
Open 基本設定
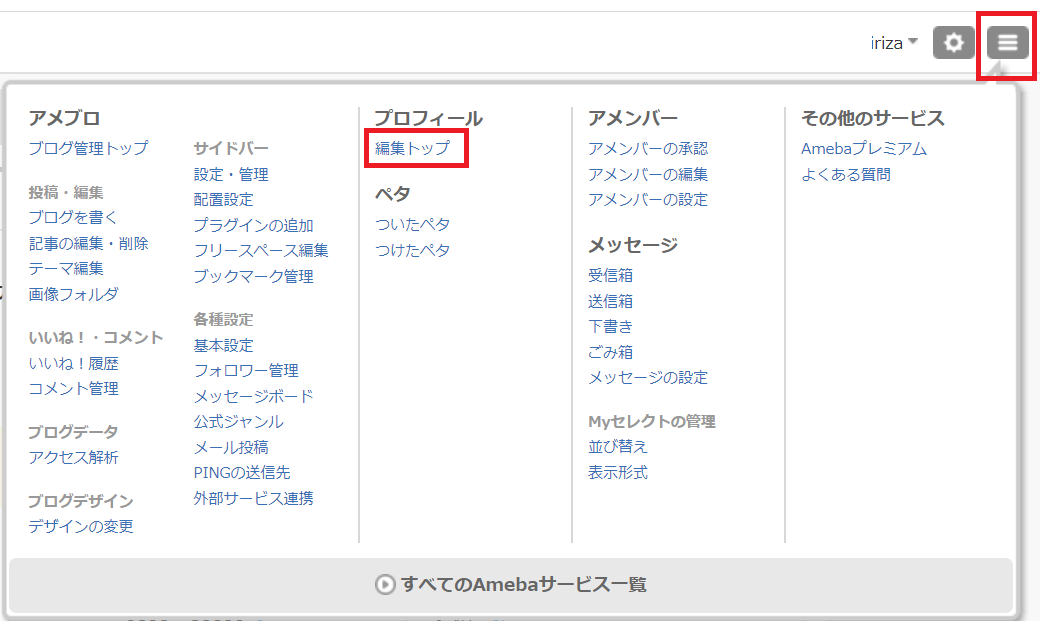click(x=224, y=346)
